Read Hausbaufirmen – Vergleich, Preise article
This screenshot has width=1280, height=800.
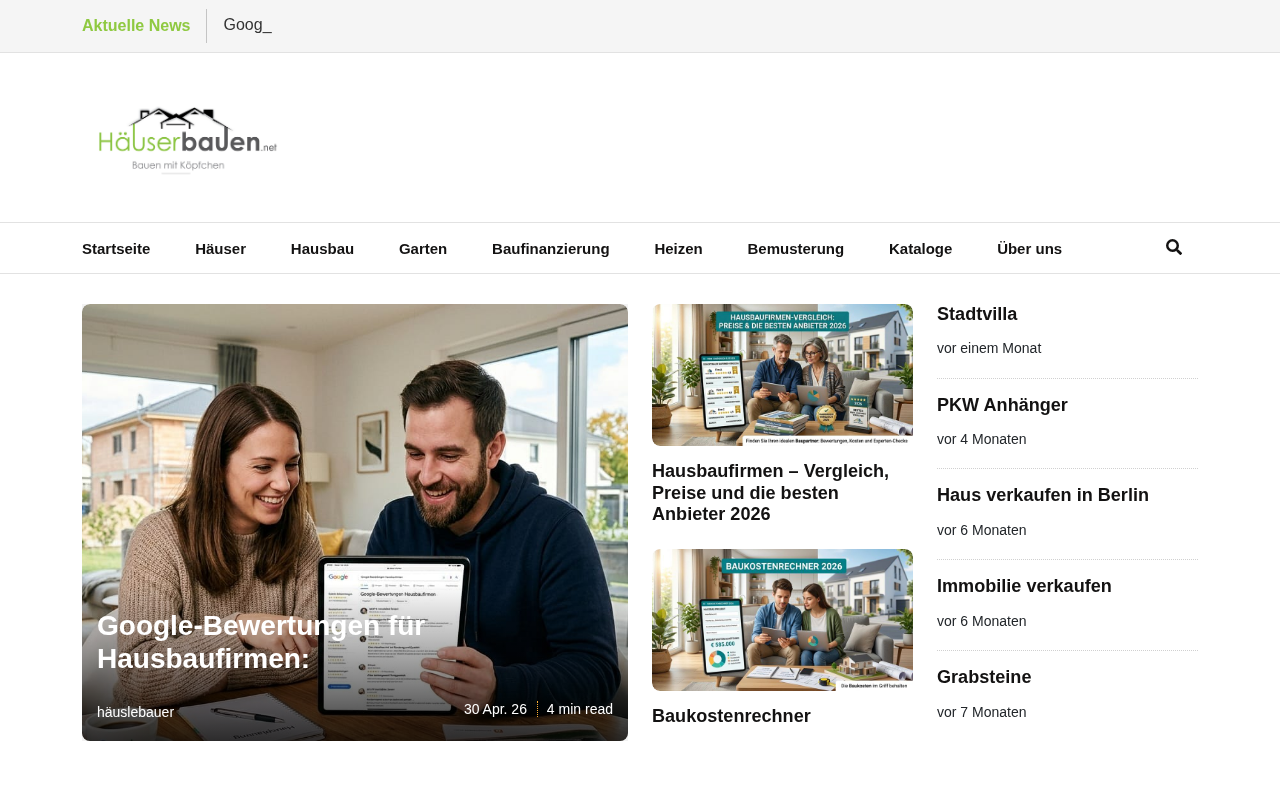point(770,493)
